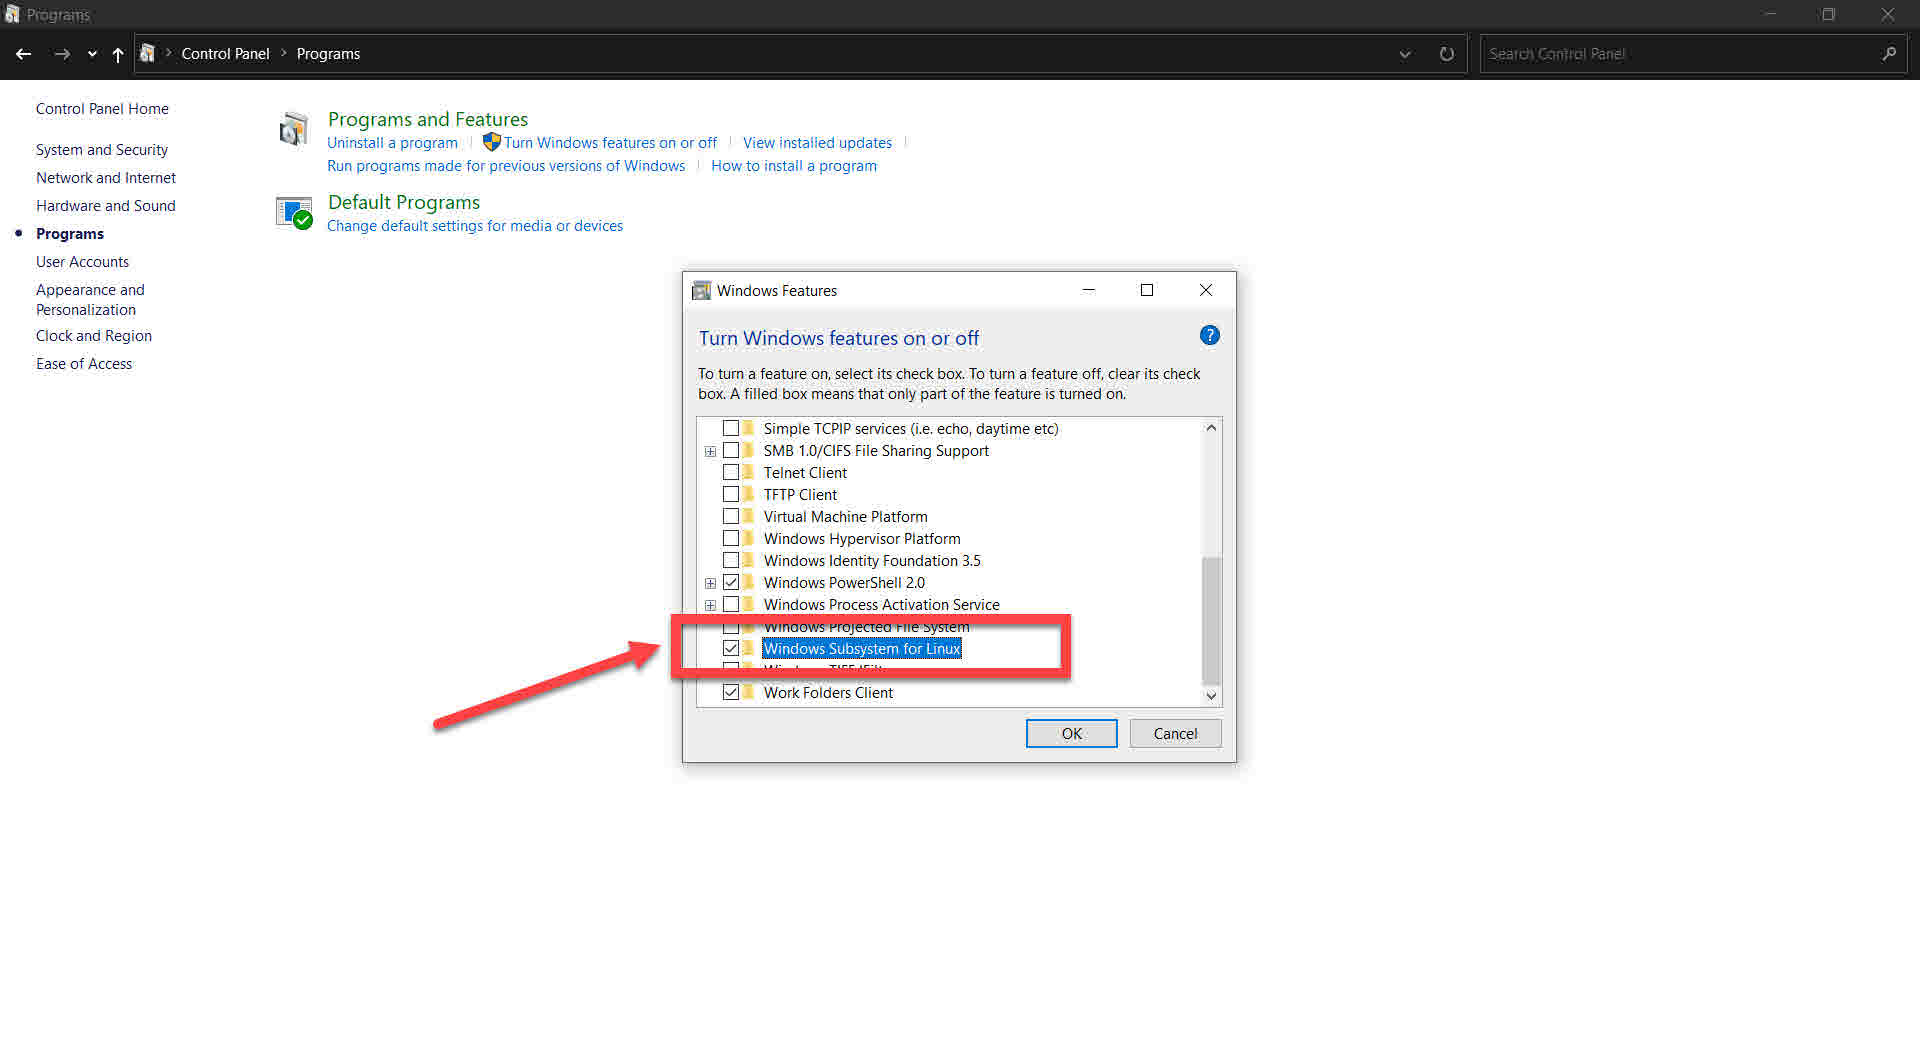This screenshot has width=1920, height=1042.
Task: Select Windows Subsystem for Linux label
Action: click(862, 649)
